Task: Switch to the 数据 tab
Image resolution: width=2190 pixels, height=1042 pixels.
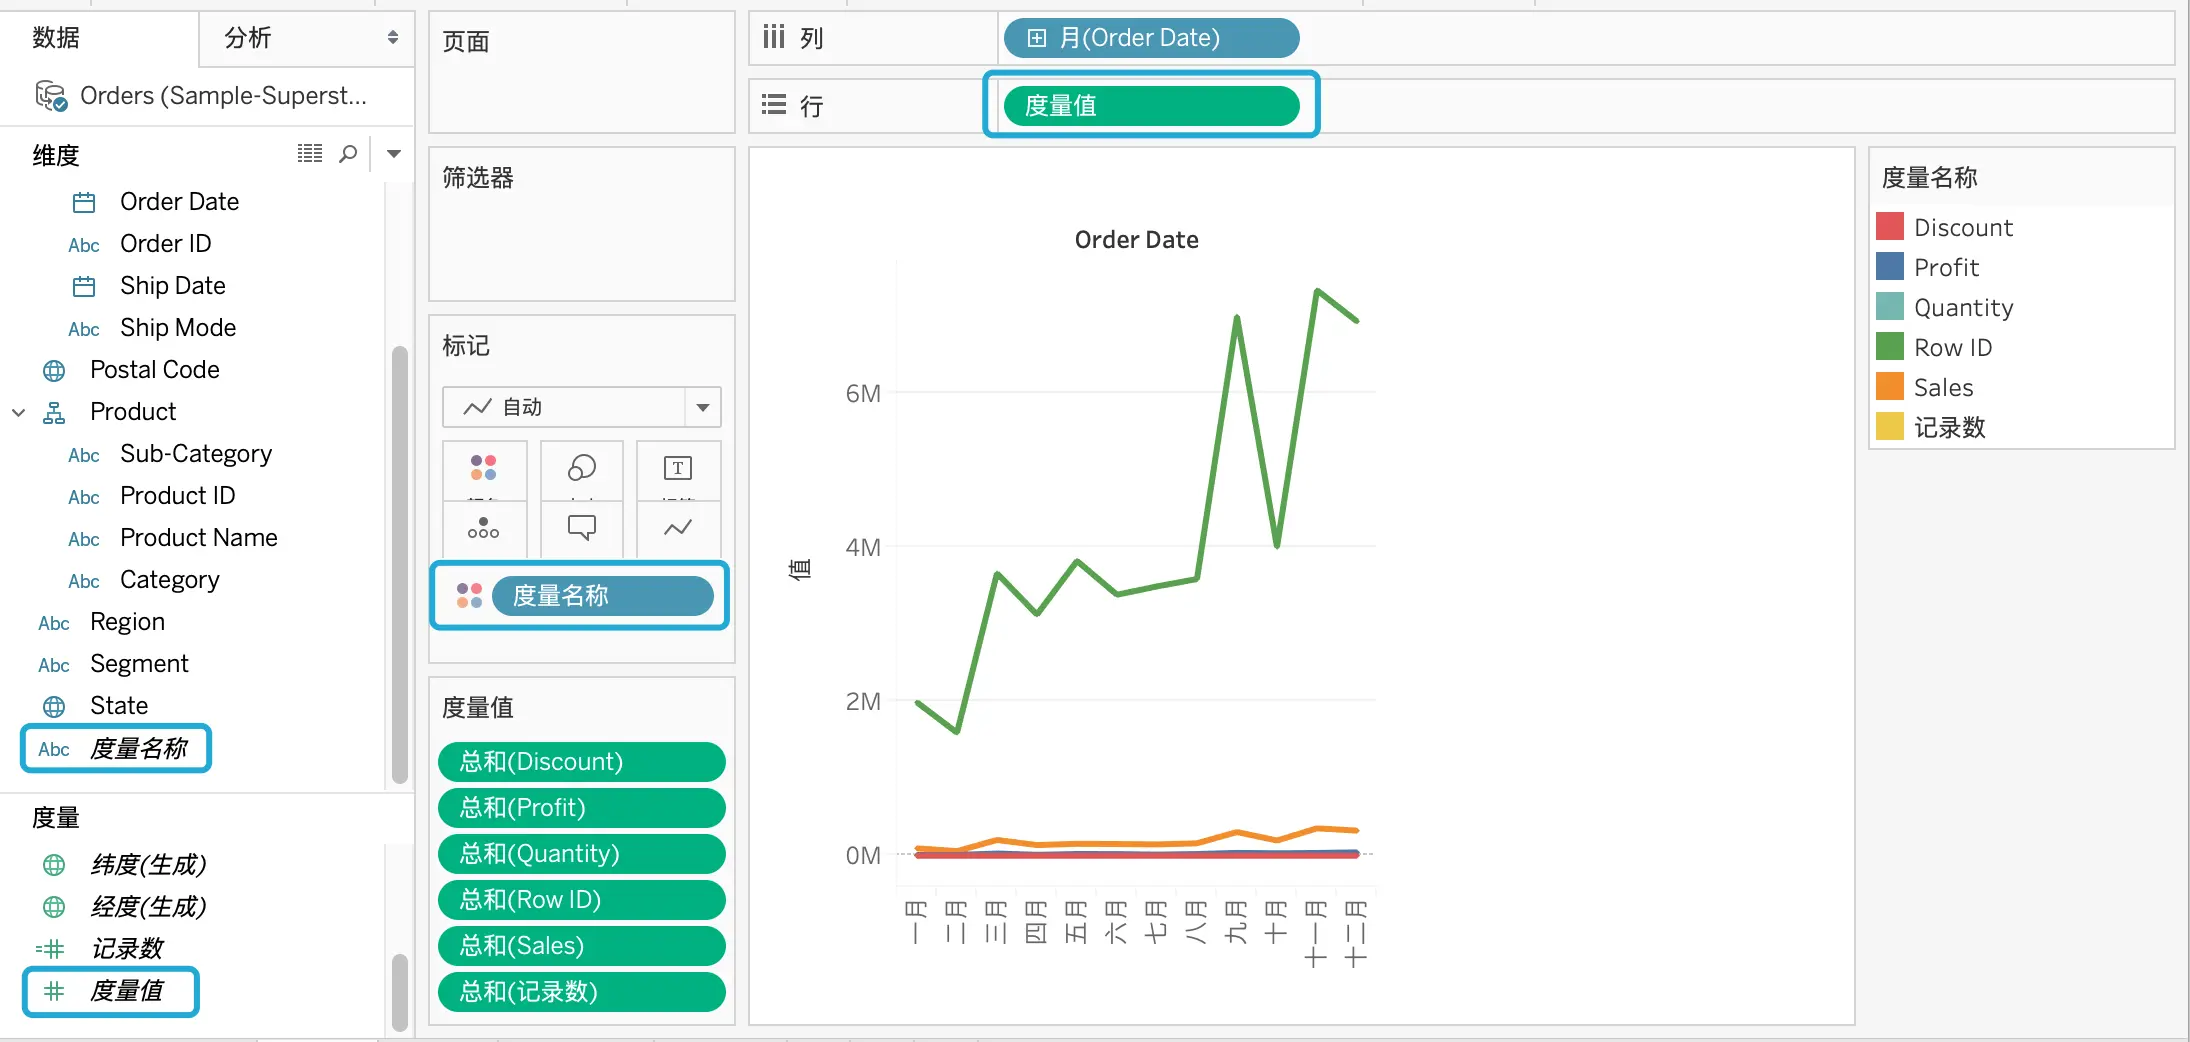Action: click(x=56, y=38)
